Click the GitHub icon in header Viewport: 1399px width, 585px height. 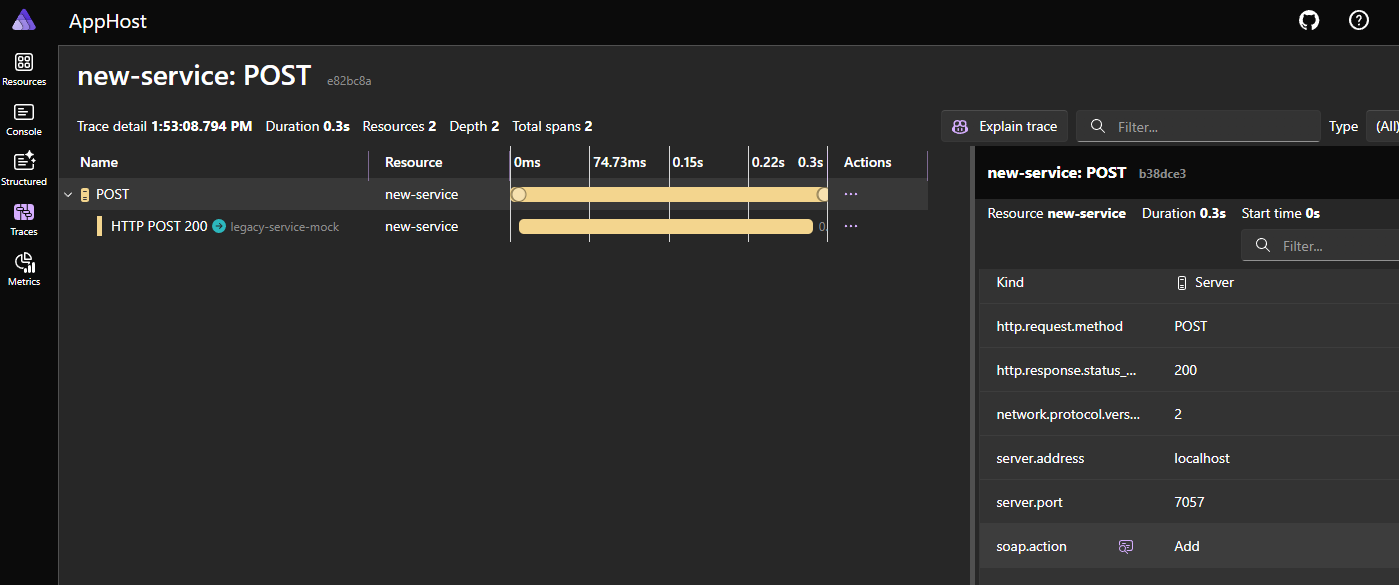(1309, 20)
